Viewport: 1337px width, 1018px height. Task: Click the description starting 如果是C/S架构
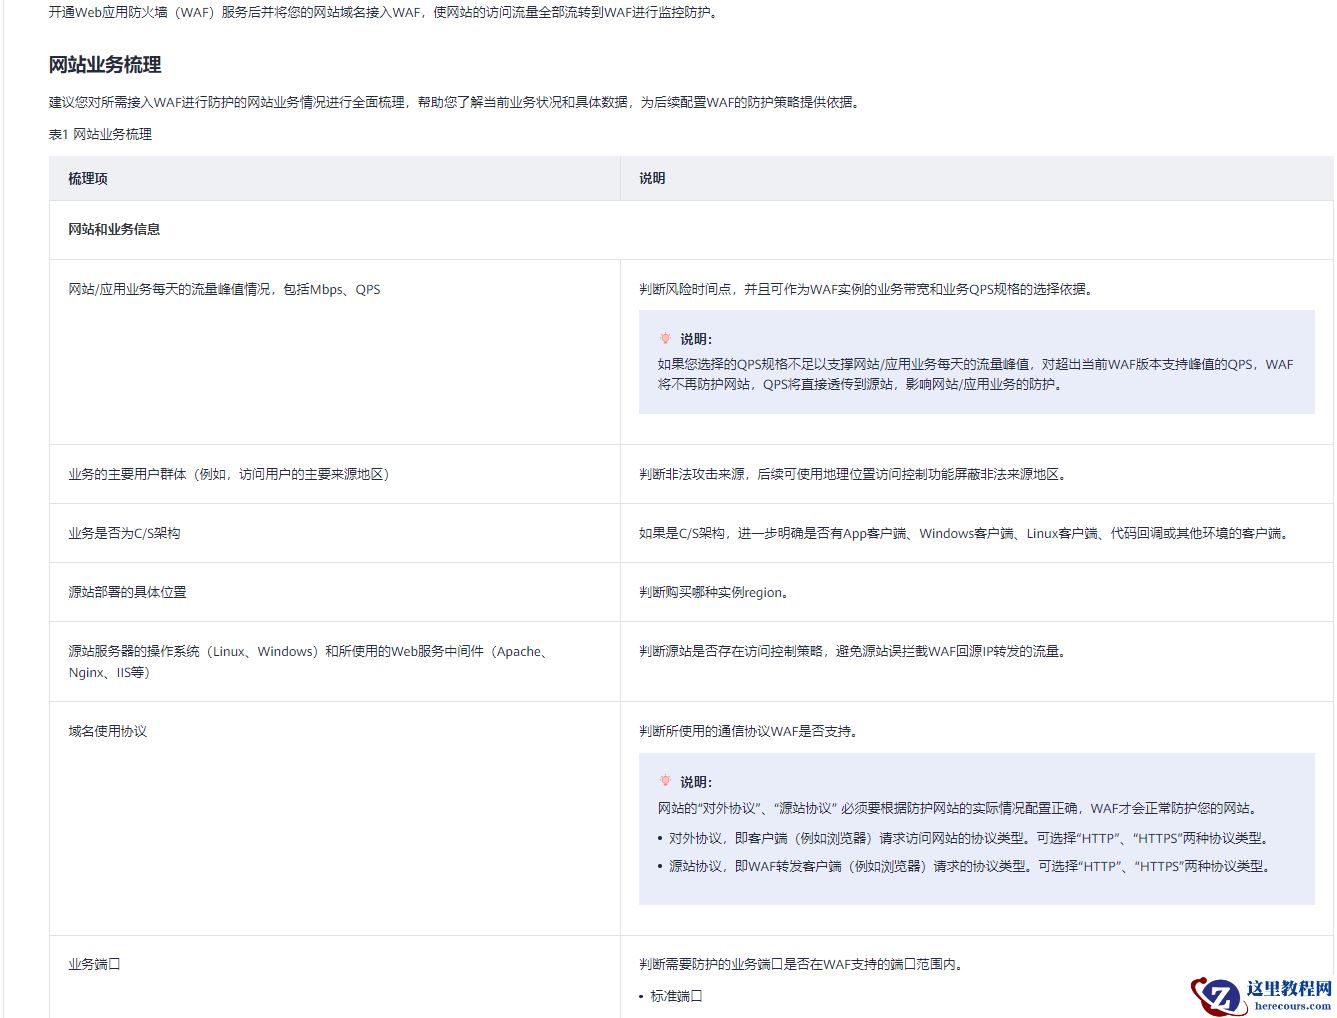(966, 533)
